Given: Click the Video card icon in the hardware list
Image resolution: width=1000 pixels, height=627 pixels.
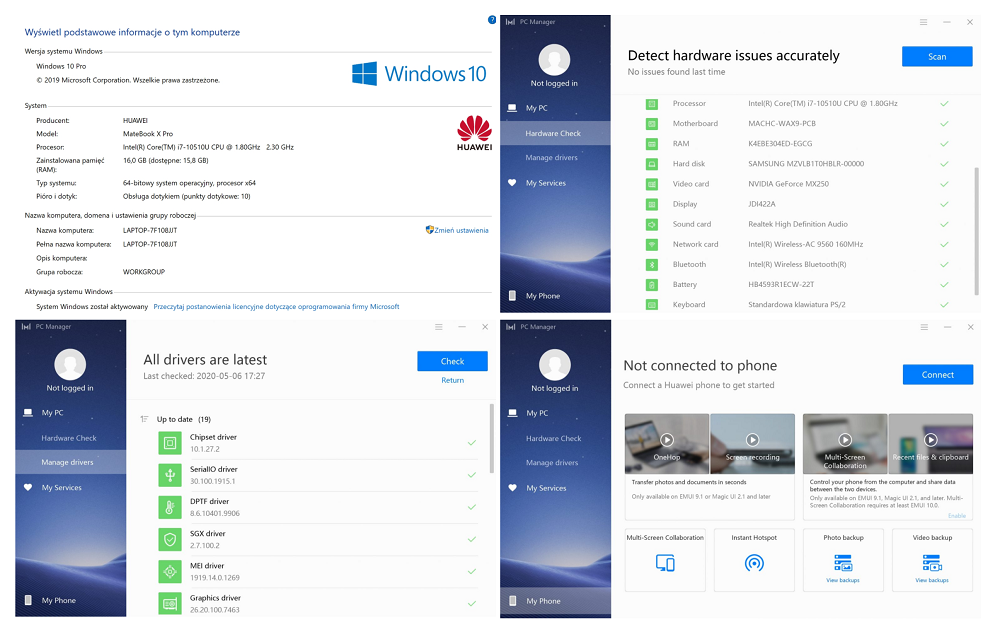Looking at the screenshot, I should [652, 184].
